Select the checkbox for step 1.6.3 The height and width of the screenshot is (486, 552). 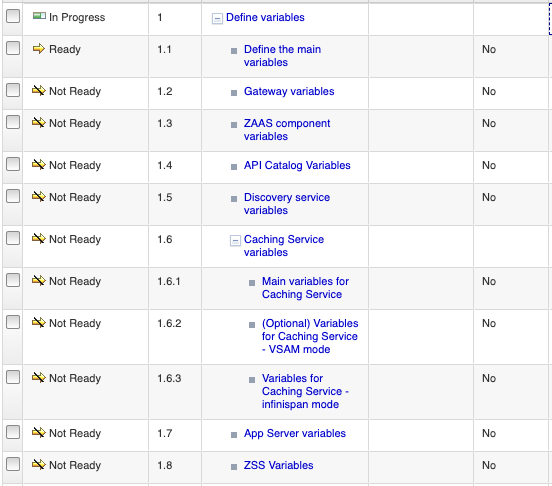click(13, 377)
